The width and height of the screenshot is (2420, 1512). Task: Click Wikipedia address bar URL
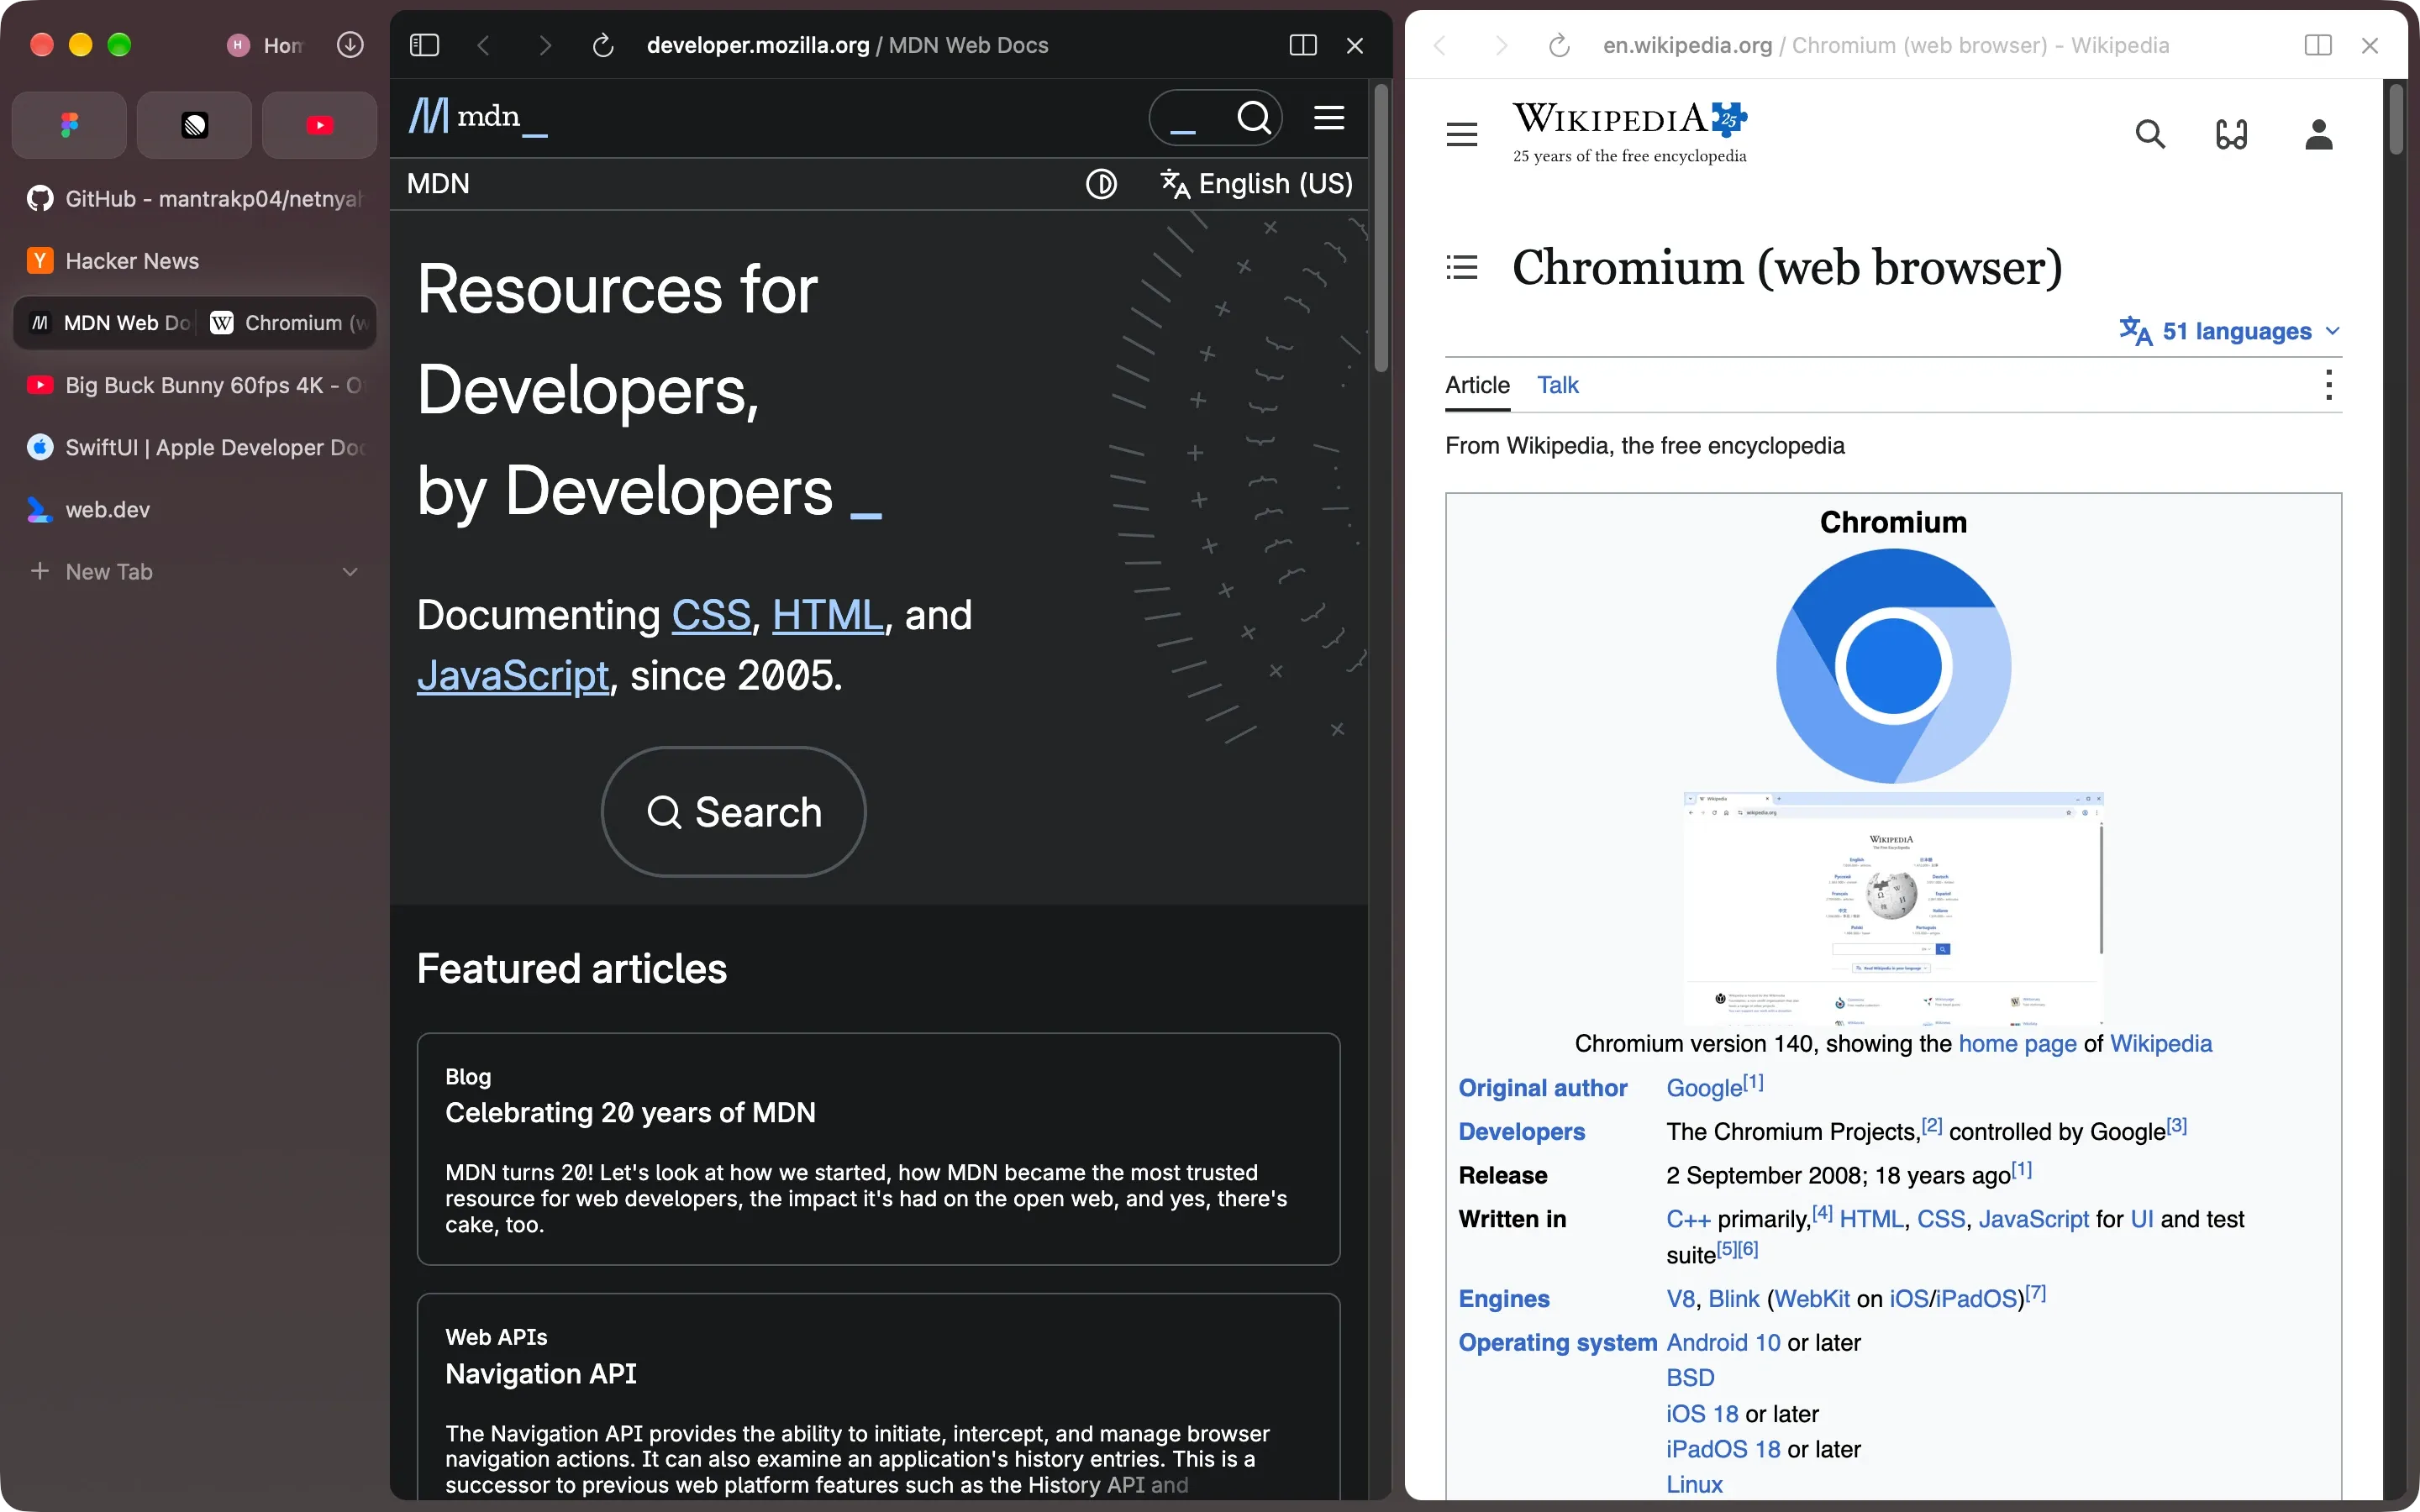[x=1886, y=45]
